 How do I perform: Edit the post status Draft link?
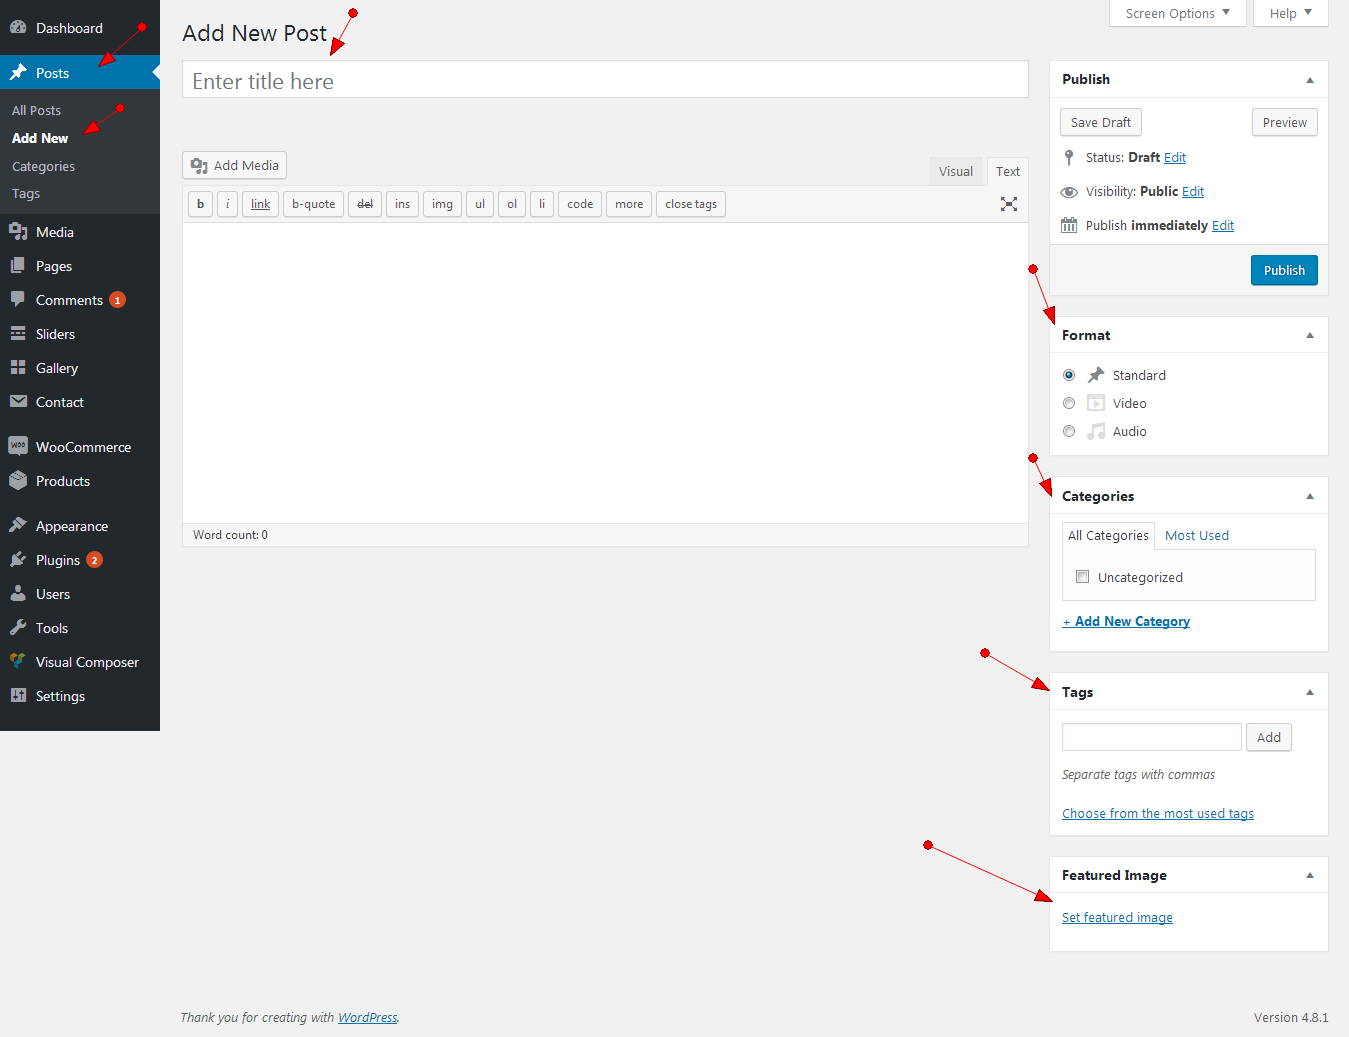tap(1175, 158)
